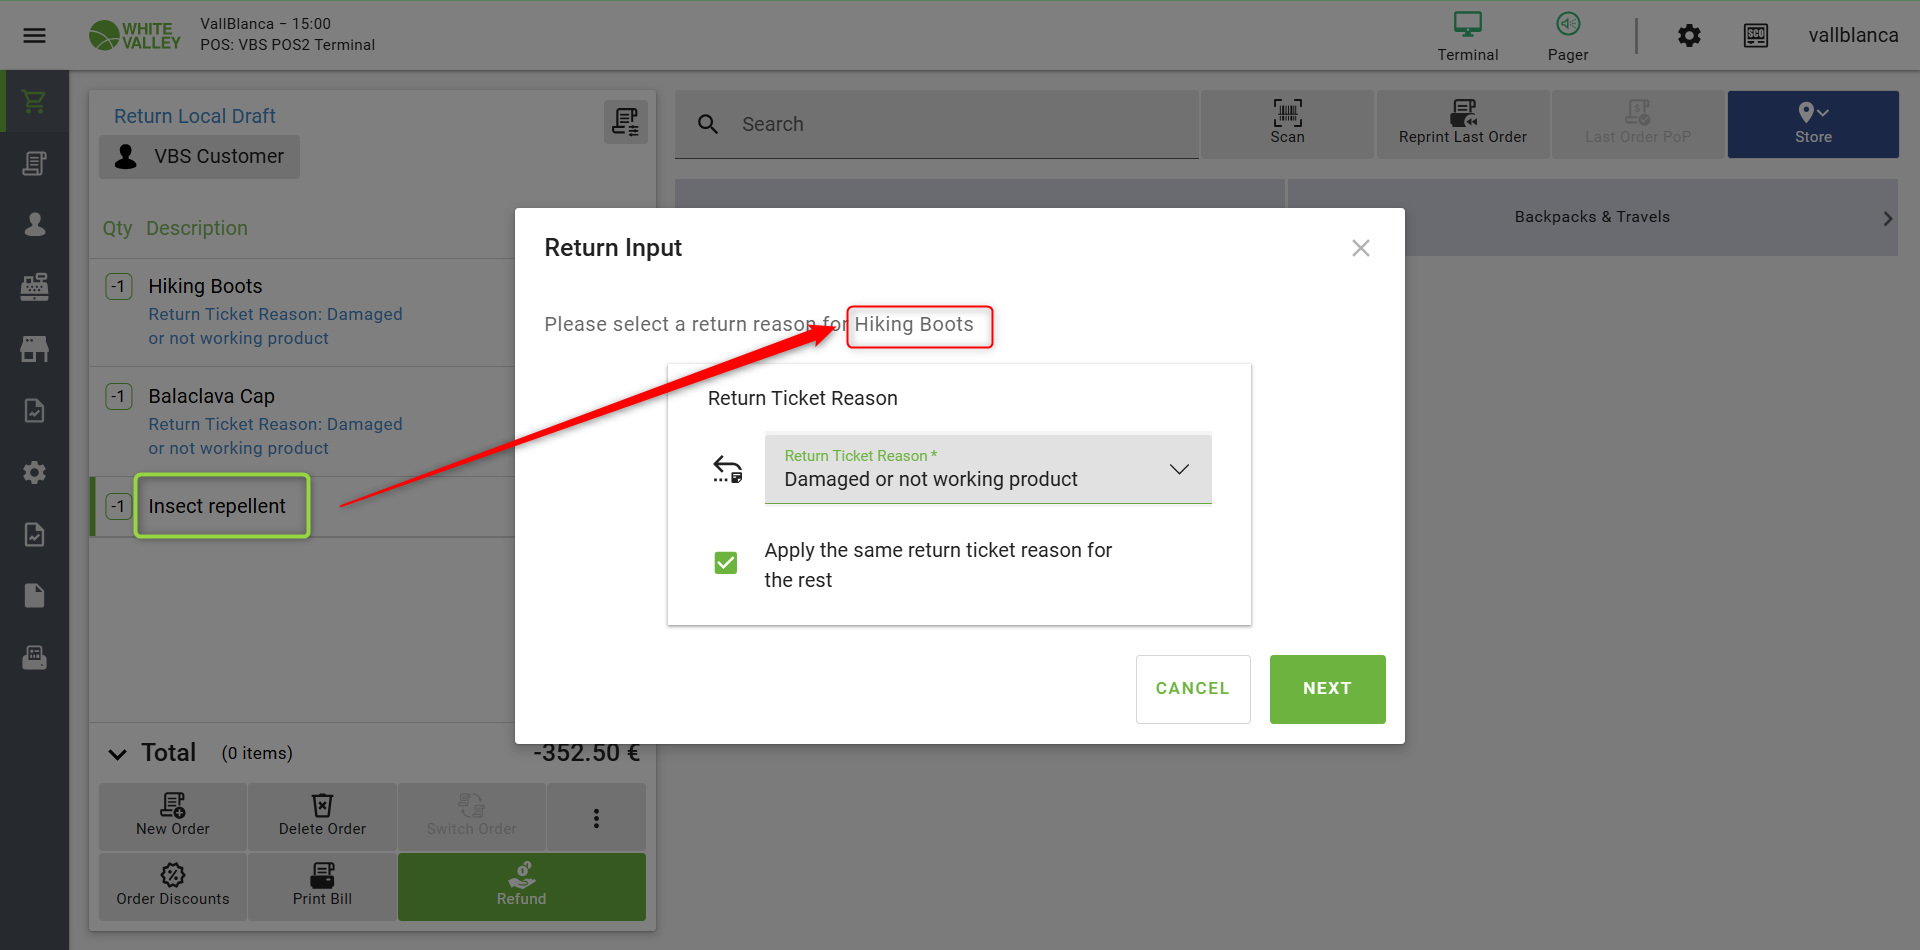Collapse the Total summary chevron
Screen dimensions: 1920x950
coord(118,754)
